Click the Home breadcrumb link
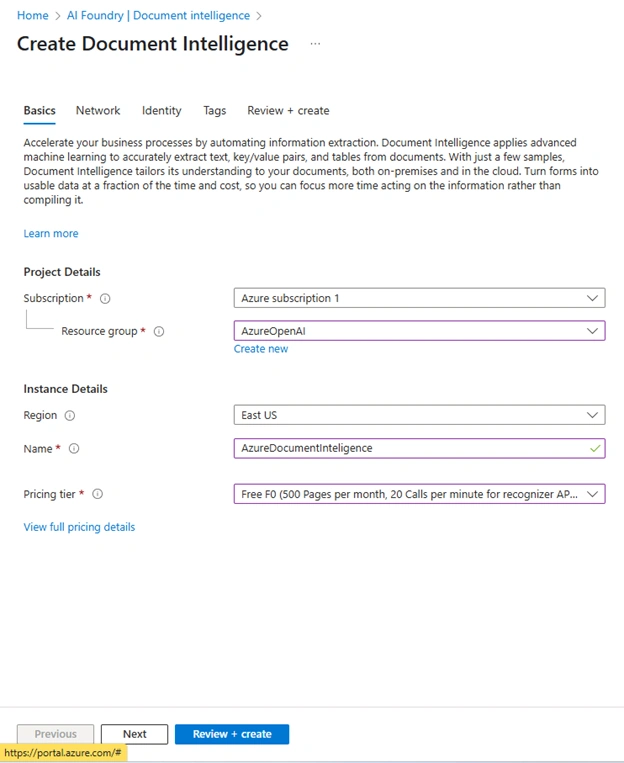 click(x=33, y=16)
